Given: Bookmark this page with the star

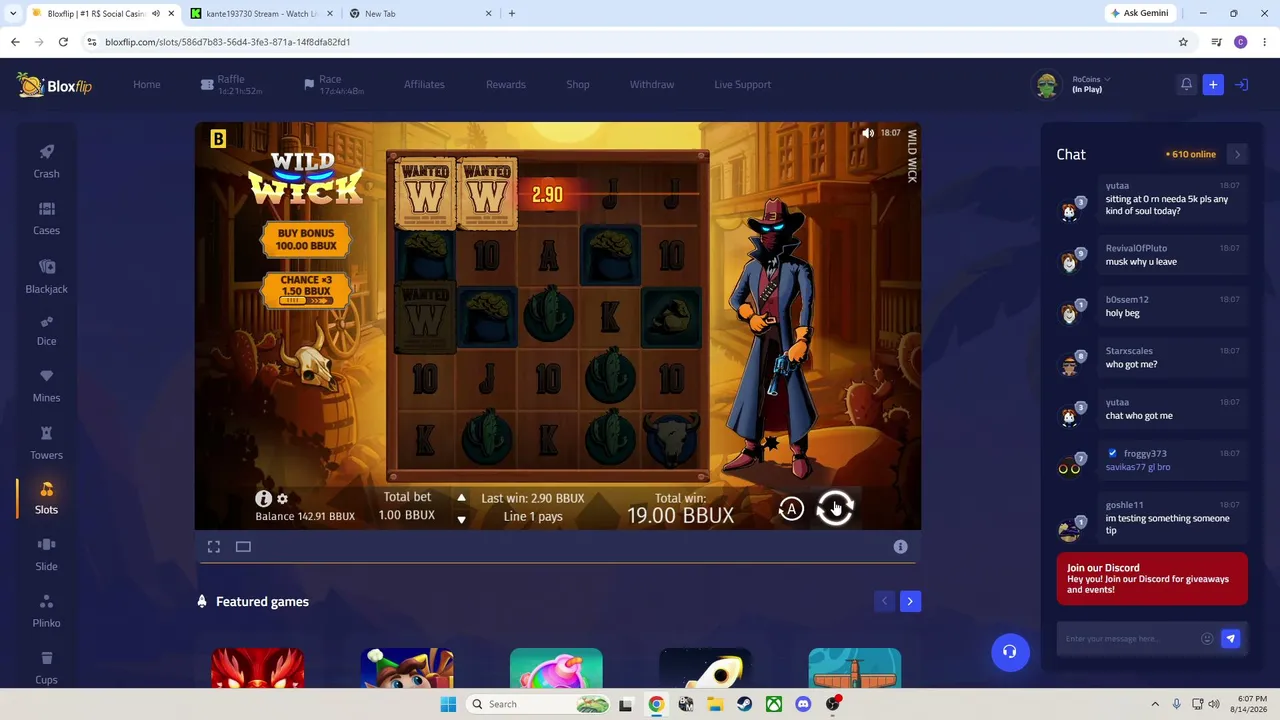Looking at the screenshot, I should (x=1183, y=42).
